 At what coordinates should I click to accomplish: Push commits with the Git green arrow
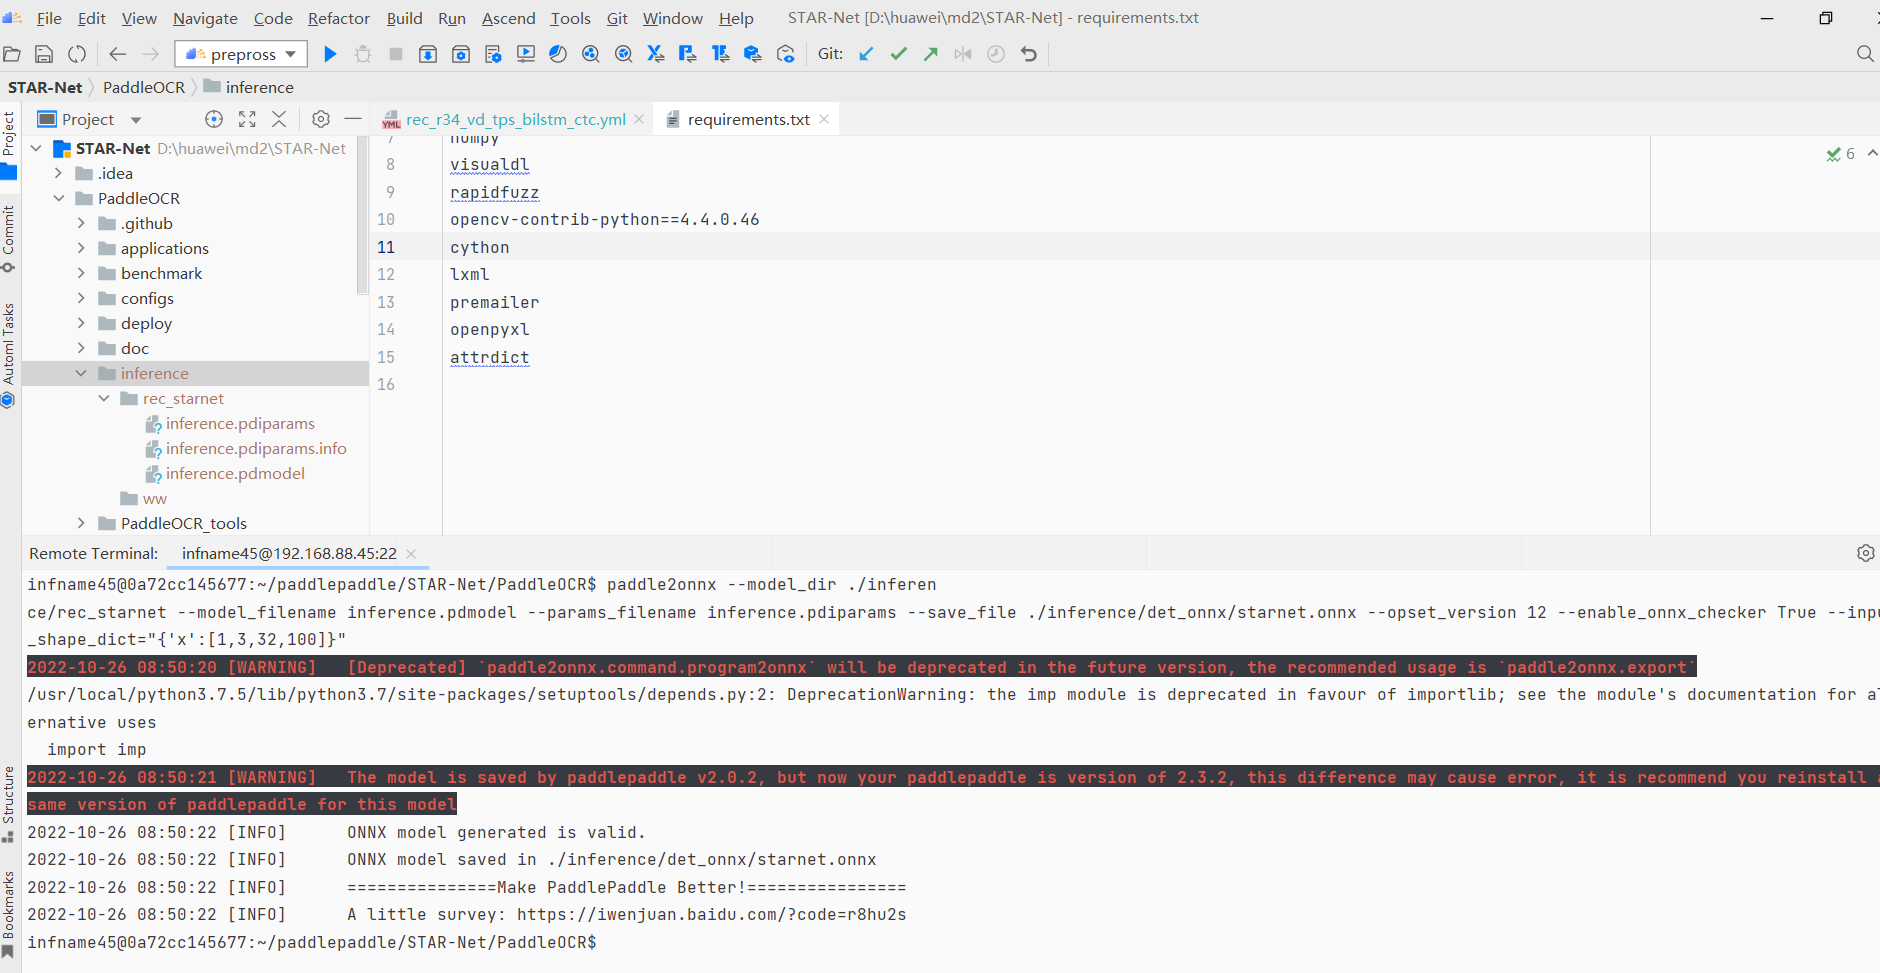click(931, 54)
